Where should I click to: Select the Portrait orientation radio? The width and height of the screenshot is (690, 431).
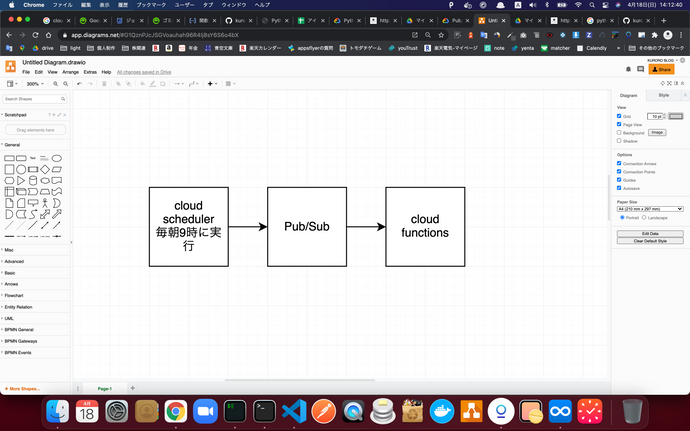click(x=622, y=217)
